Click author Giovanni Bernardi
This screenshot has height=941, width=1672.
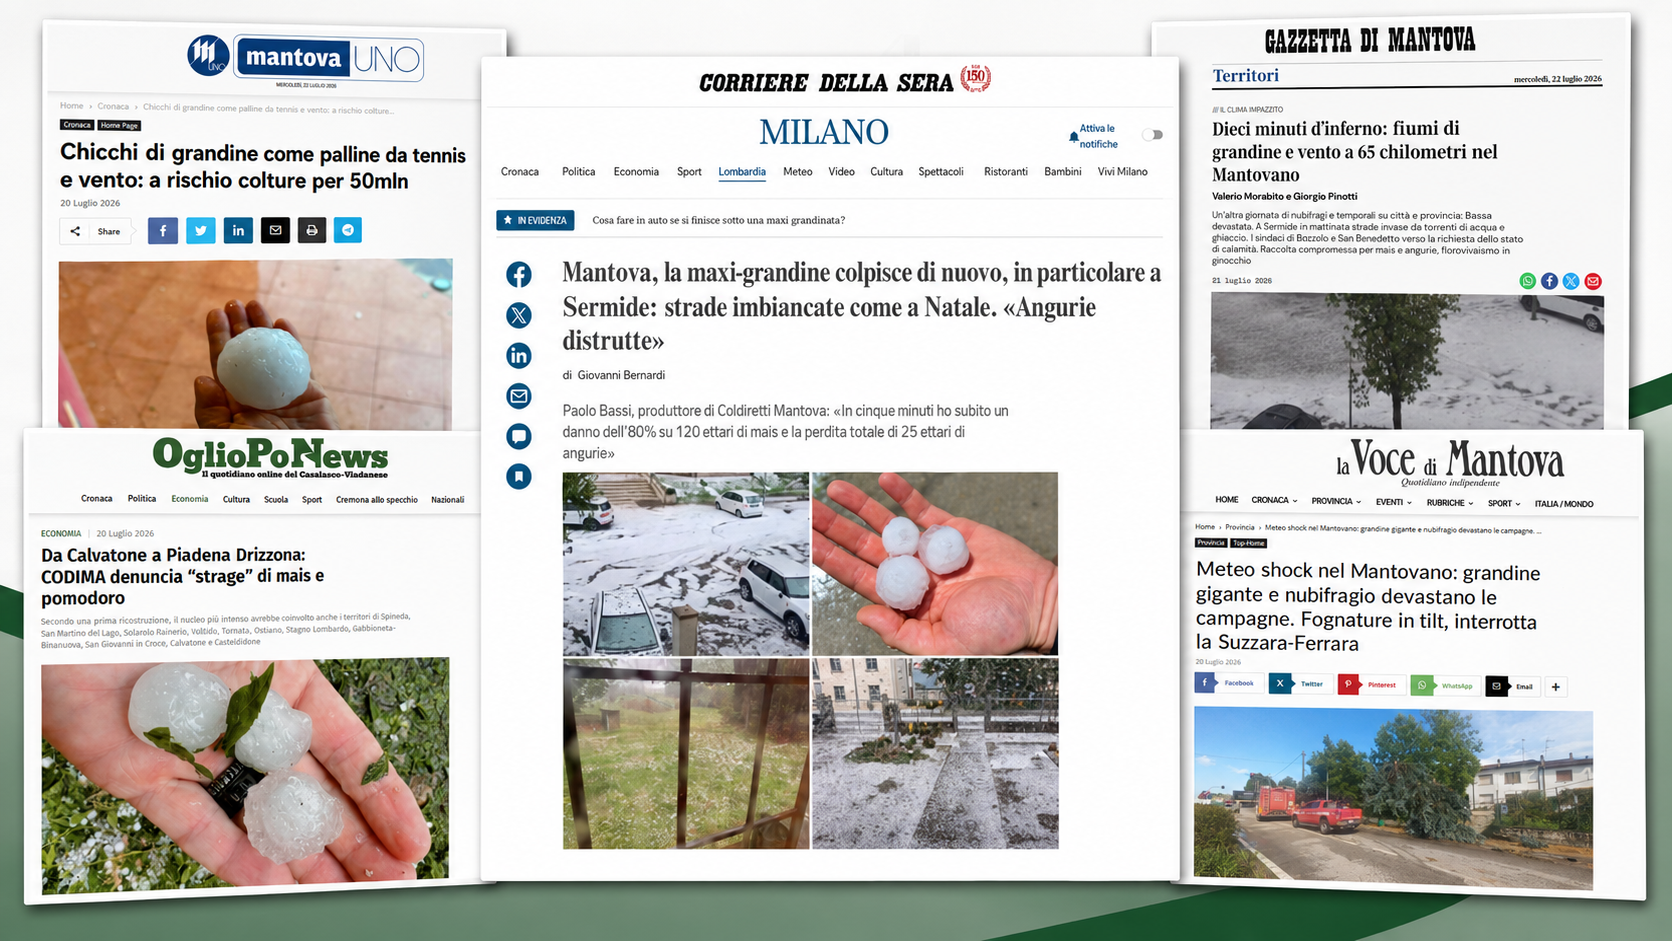click(x=621, y=375)
